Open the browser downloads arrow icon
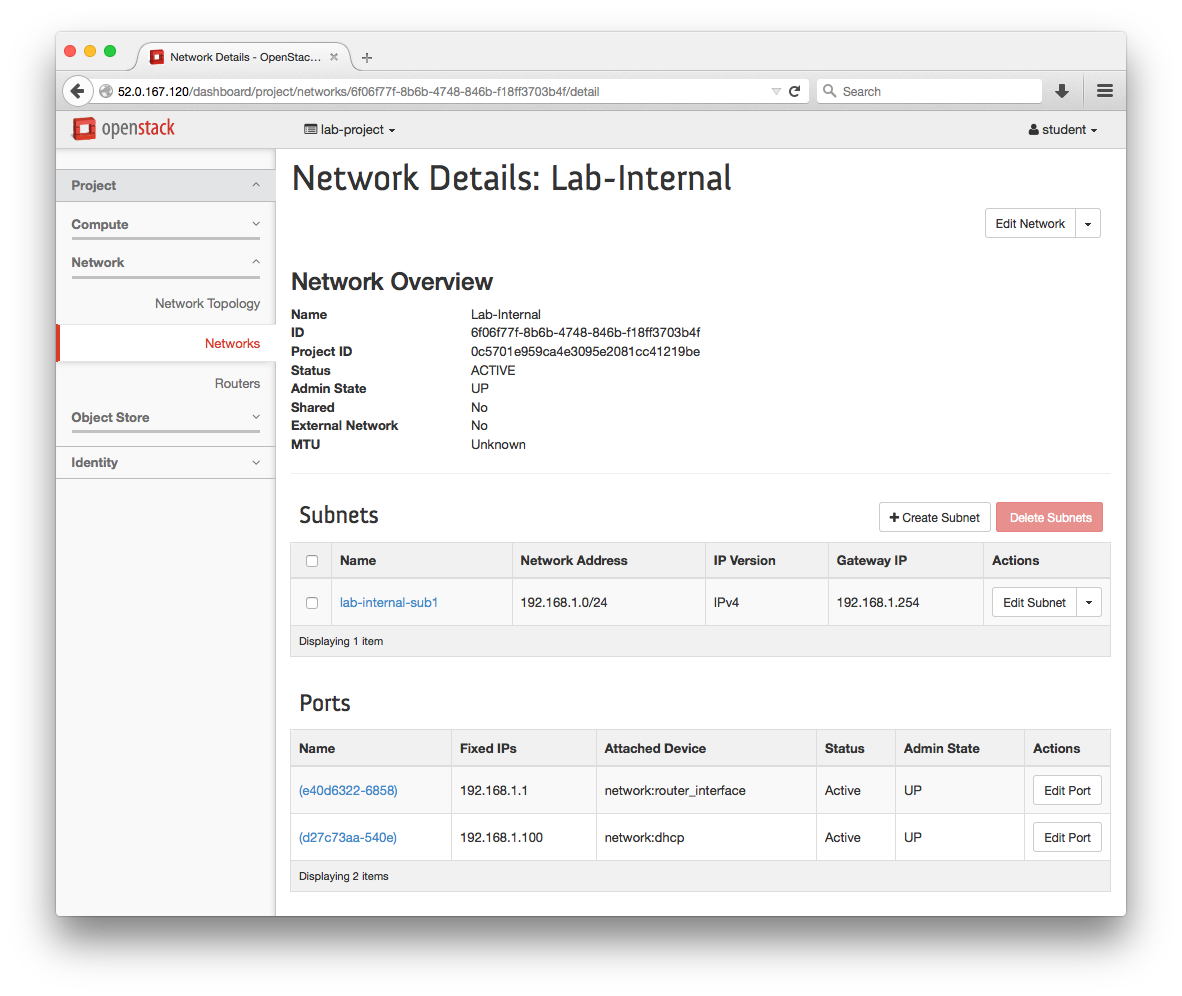Screen dimensions: 1182x996 (1061, 90)
